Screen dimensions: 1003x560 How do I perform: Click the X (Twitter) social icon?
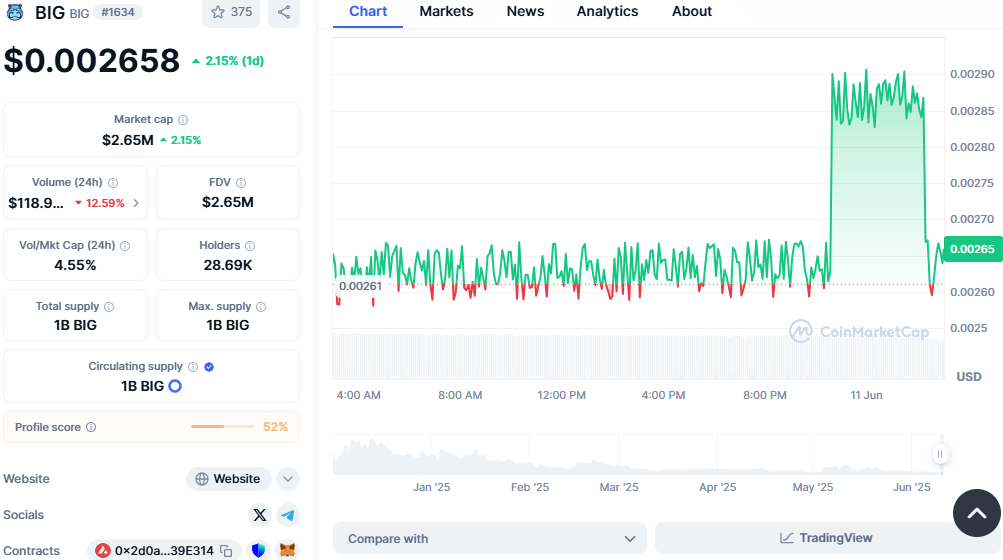tap(260, 515)
